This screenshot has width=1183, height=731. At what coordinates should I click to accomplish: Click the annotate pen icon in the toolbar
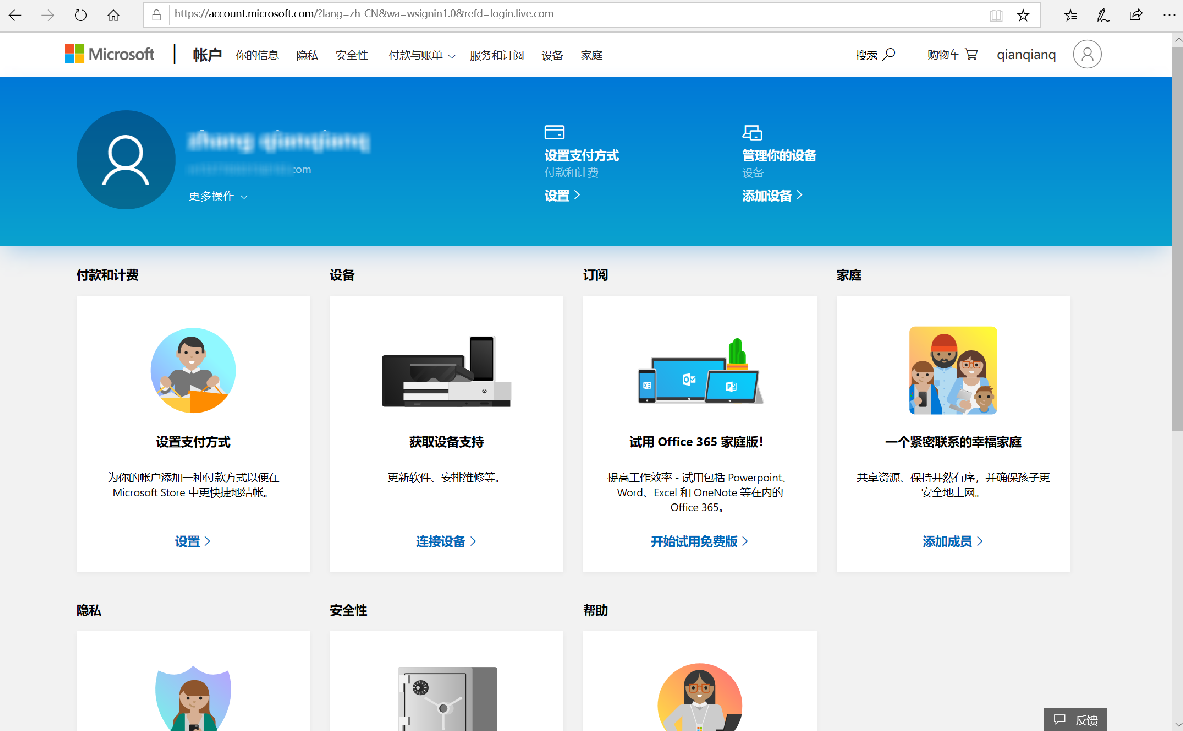pos(1102,15)
